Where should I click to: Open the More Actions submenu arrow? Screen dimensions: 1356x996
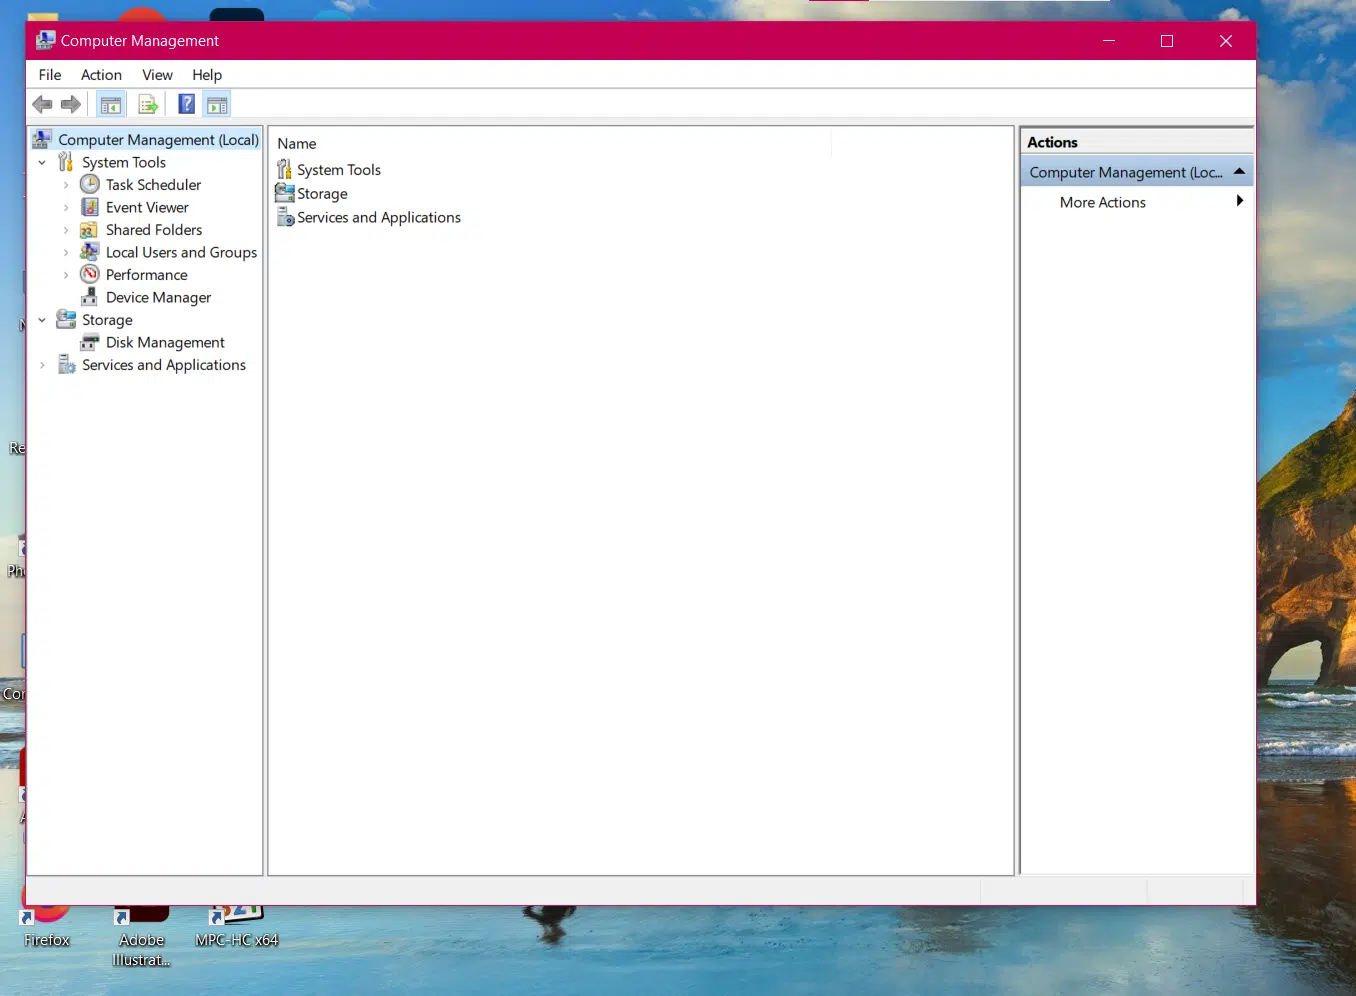pos(1239,201)
